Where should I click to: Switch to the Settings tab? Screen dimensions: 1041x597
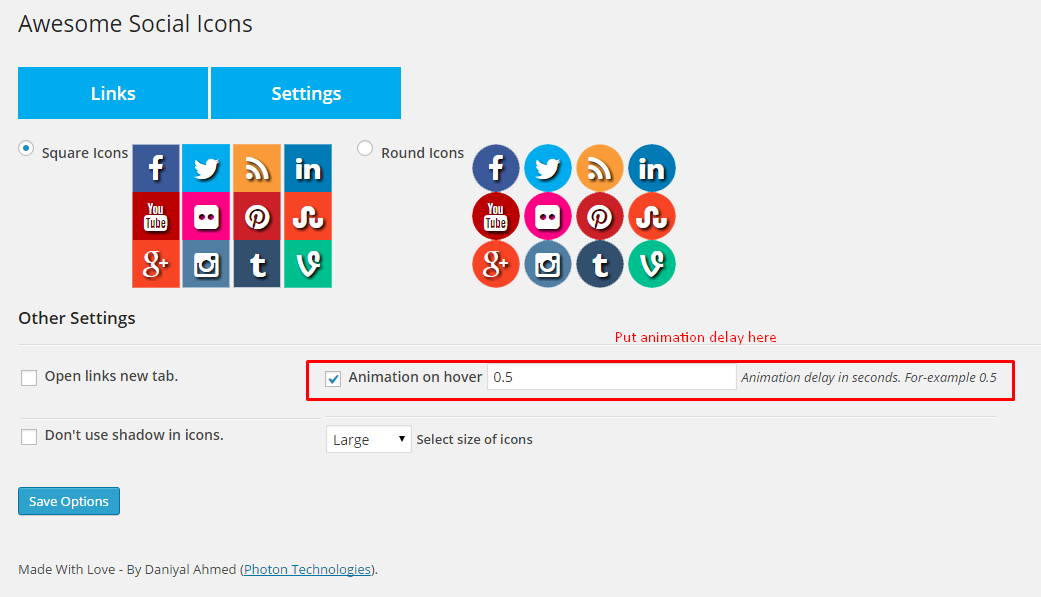click(x=305, y=92)
